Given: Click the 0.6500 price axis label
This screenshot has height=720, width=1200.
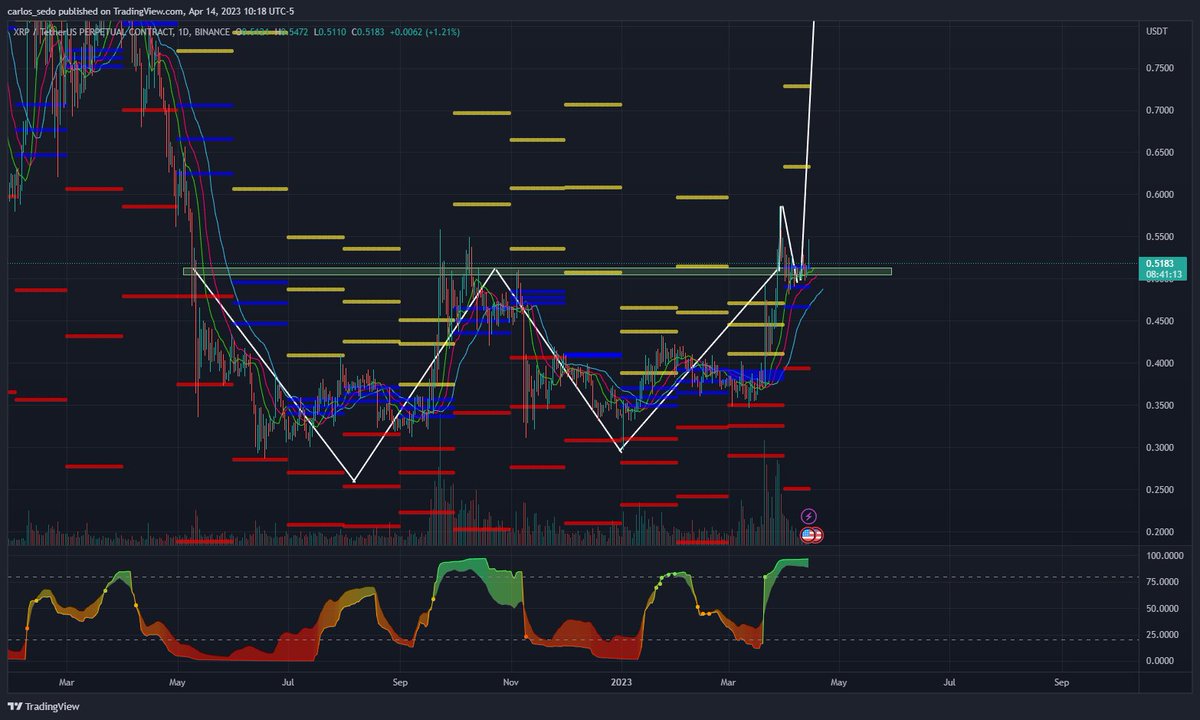Looking at the screenshot, I should coord(1160,152).
